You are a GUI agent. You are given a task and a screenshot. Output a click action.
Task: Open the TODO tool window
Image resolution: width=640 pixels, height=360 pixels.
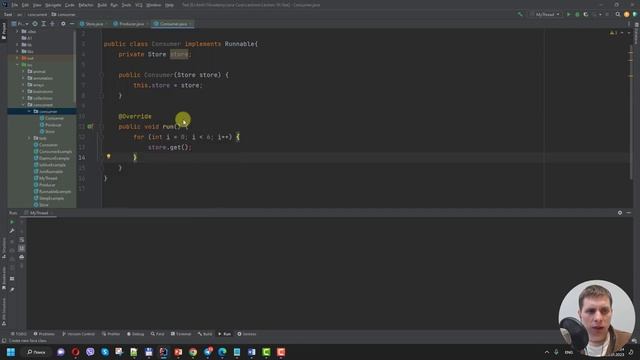18,334
